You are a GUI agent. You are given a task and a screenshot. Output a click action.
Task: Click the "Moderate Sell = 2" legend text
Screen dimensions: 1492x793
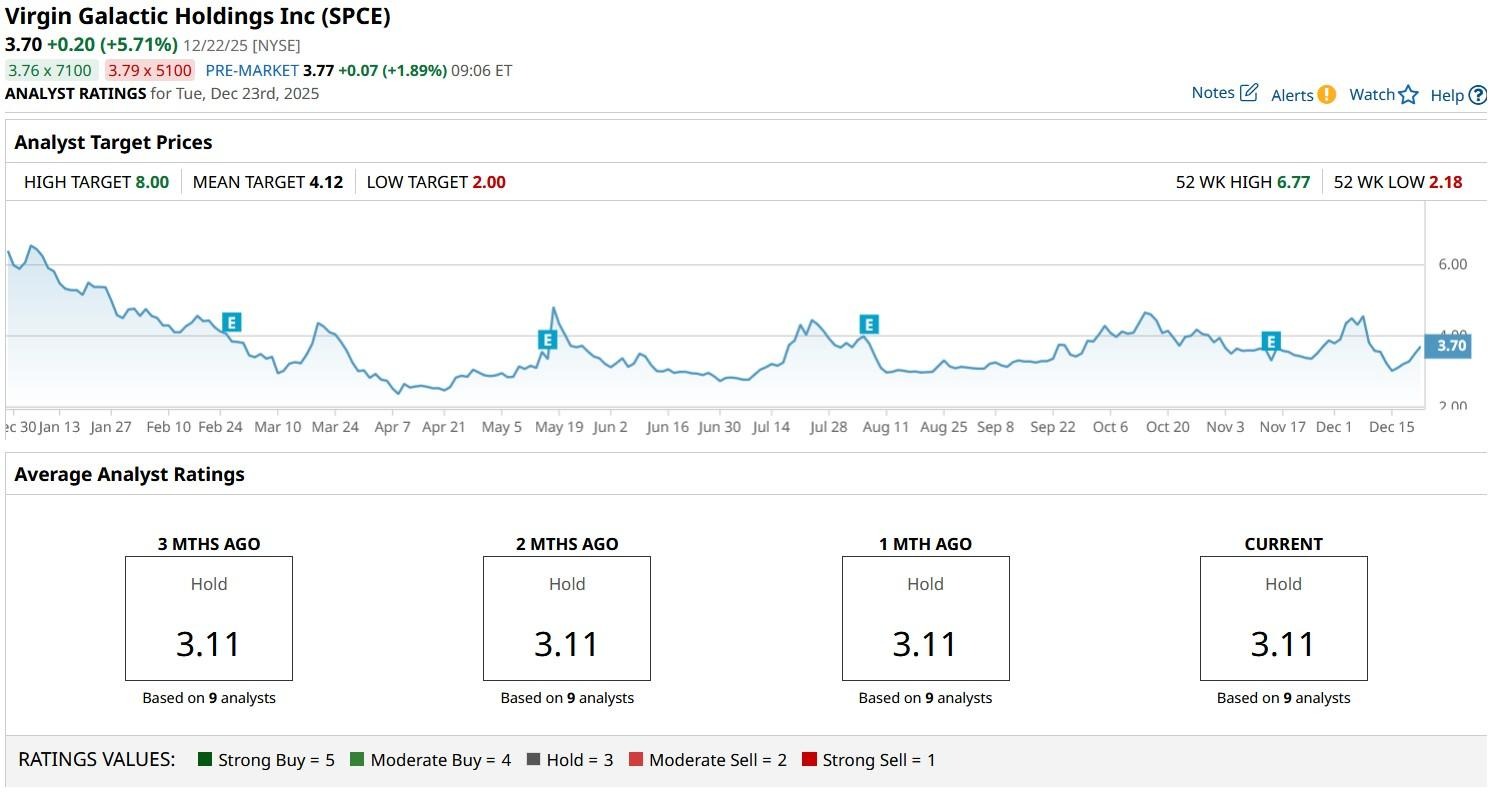coord(718,760)
